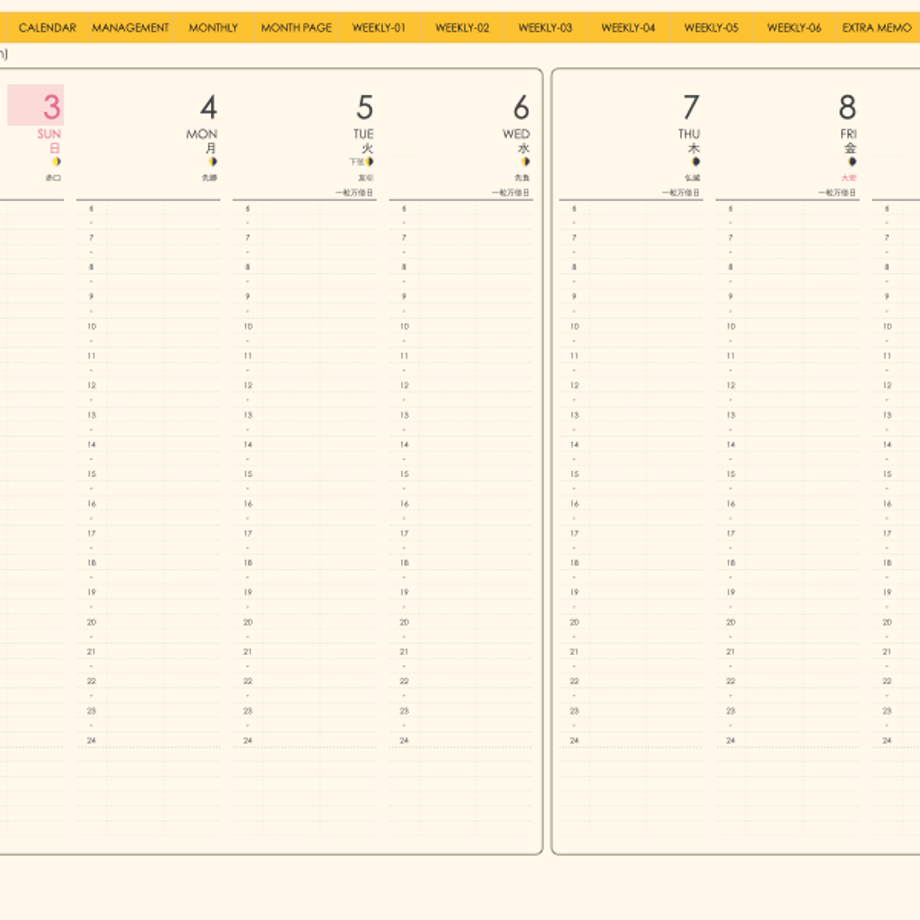Click the highlighted Sunday date 3
The image size is (920, 920).
(36, 106)
